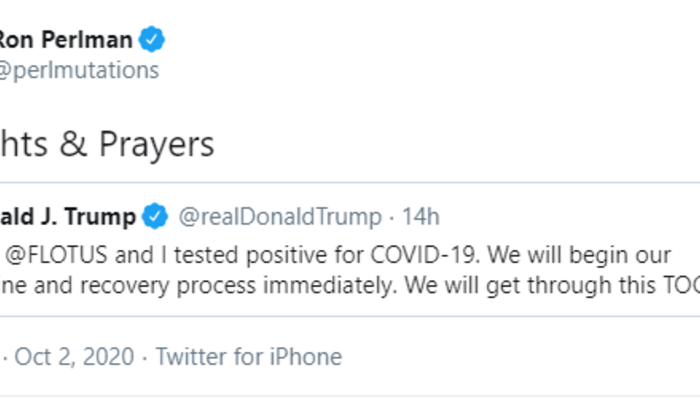Click the verified badge beside Ron Perlman
This screenshot has height=400, width=700.
152,40
